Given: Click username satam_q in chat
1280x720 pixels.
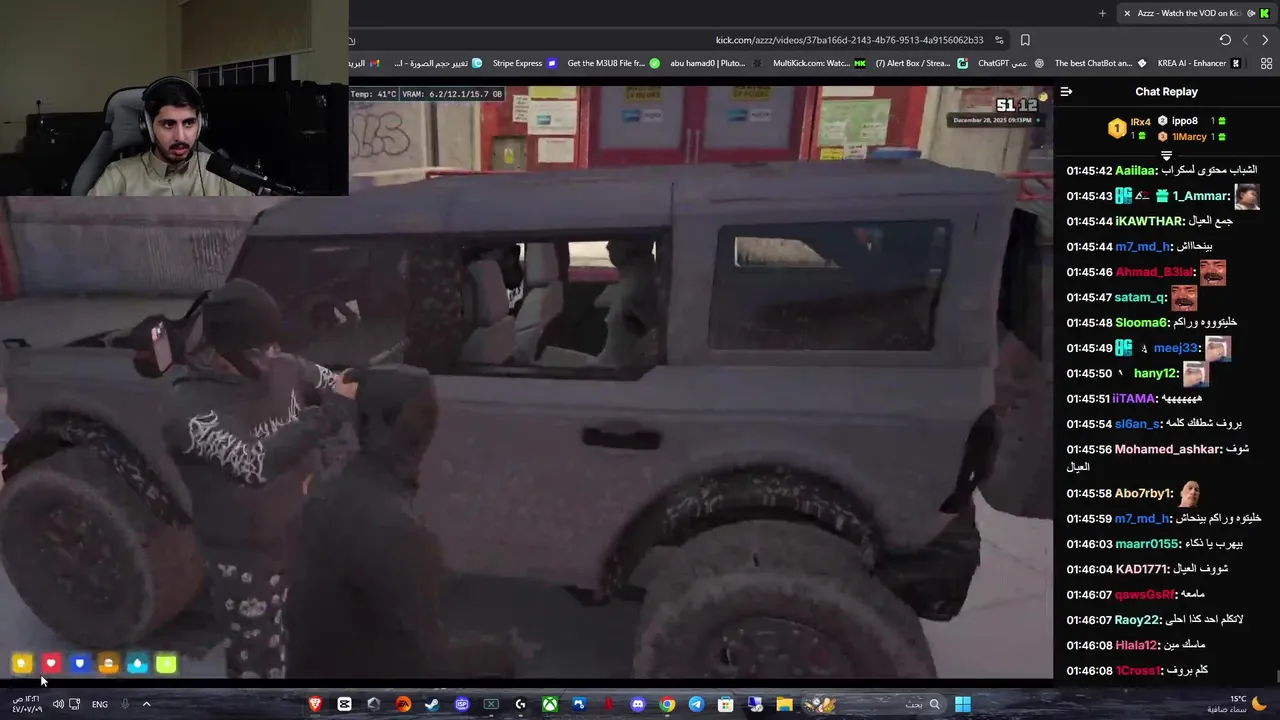Looking at the screenshot, I should (1141, 297).
